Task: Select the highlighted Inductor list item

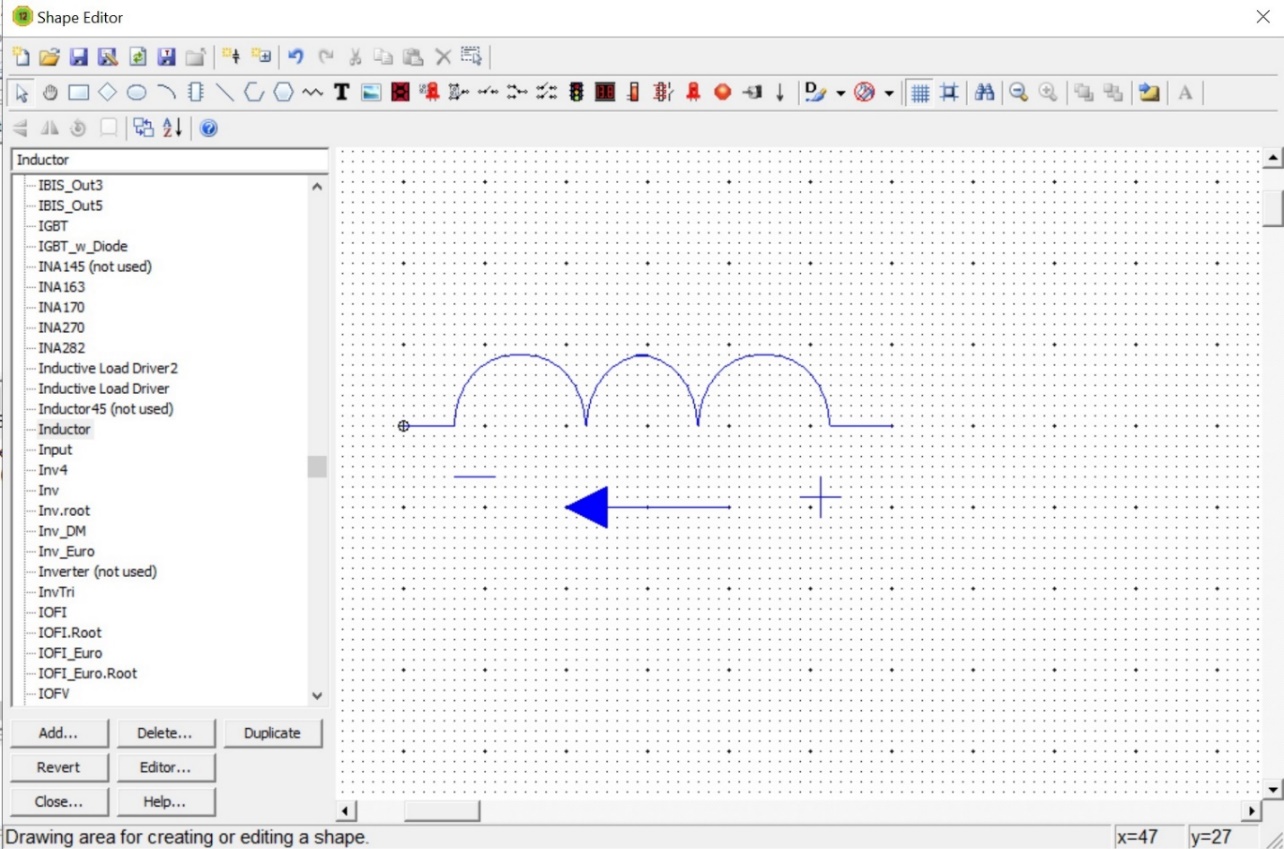Action: point(64,429)
